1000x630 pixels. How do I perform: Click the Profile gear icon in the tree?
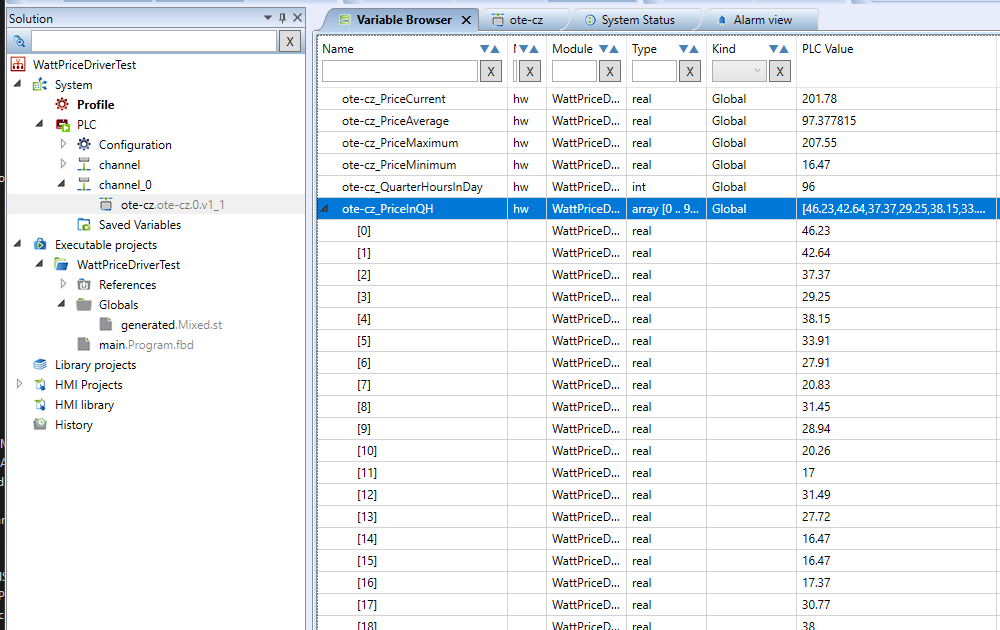coord(62,105)
